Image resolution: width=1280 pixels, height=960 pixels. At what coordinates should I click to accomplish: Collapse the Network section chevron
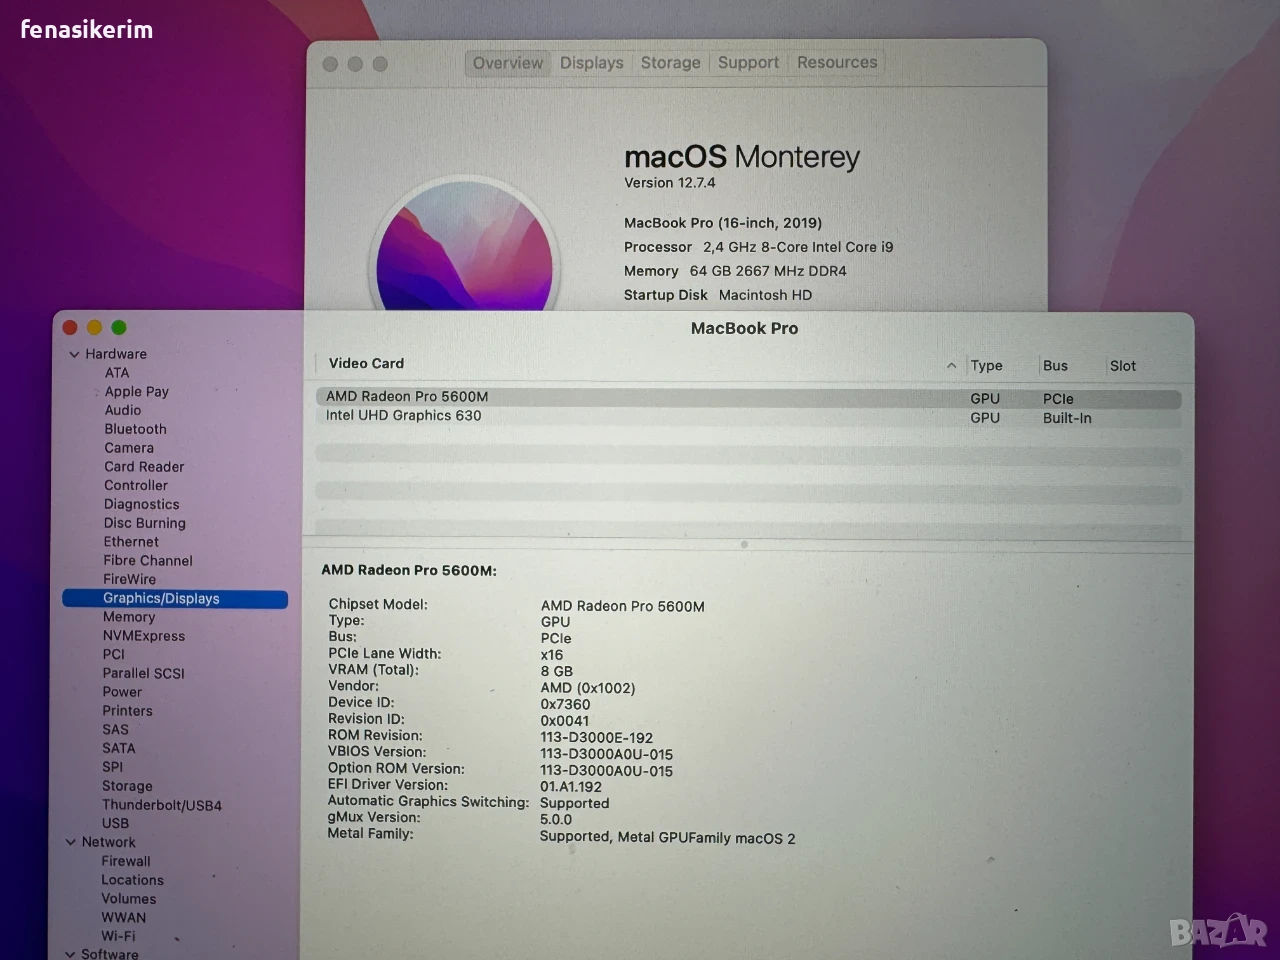(71, 842)
